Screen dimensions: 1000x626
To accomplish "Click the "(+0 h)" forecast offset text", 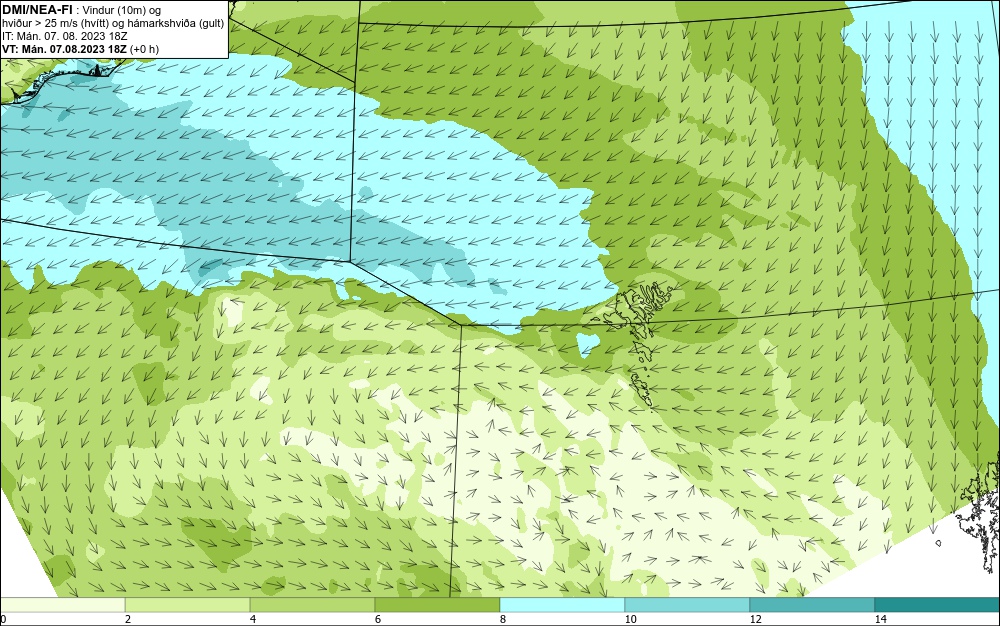I will (144, 48).
